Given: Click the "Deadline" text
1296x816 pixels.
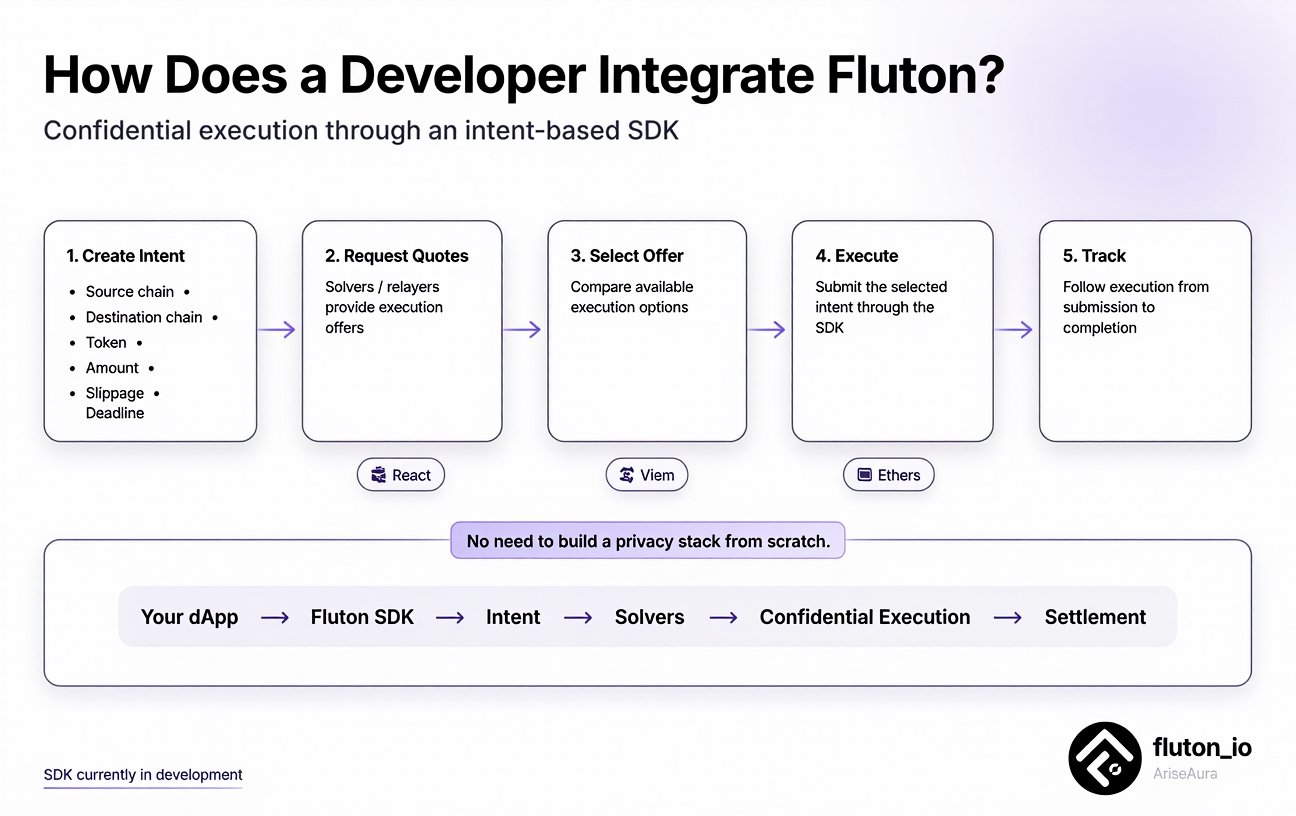Looking at the screenshot, I should click(x=115, y=413).
